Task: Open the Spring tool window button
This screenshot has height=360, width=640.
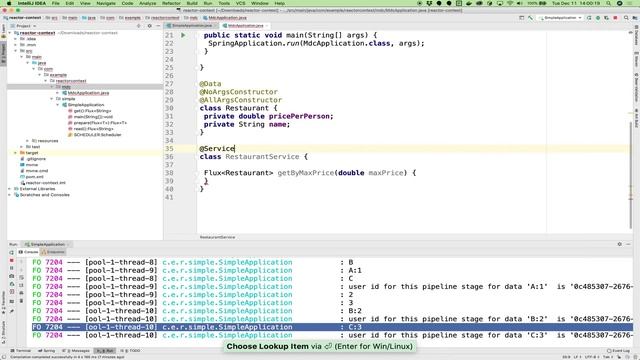Action: coord(47,351)
